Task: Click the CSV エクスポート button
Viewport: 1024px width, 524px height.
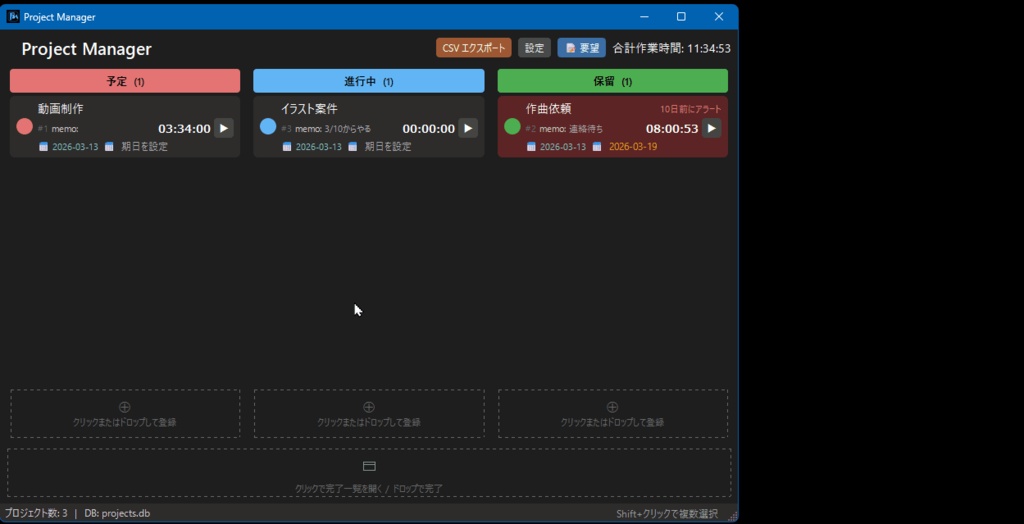Action: point(473,48)
